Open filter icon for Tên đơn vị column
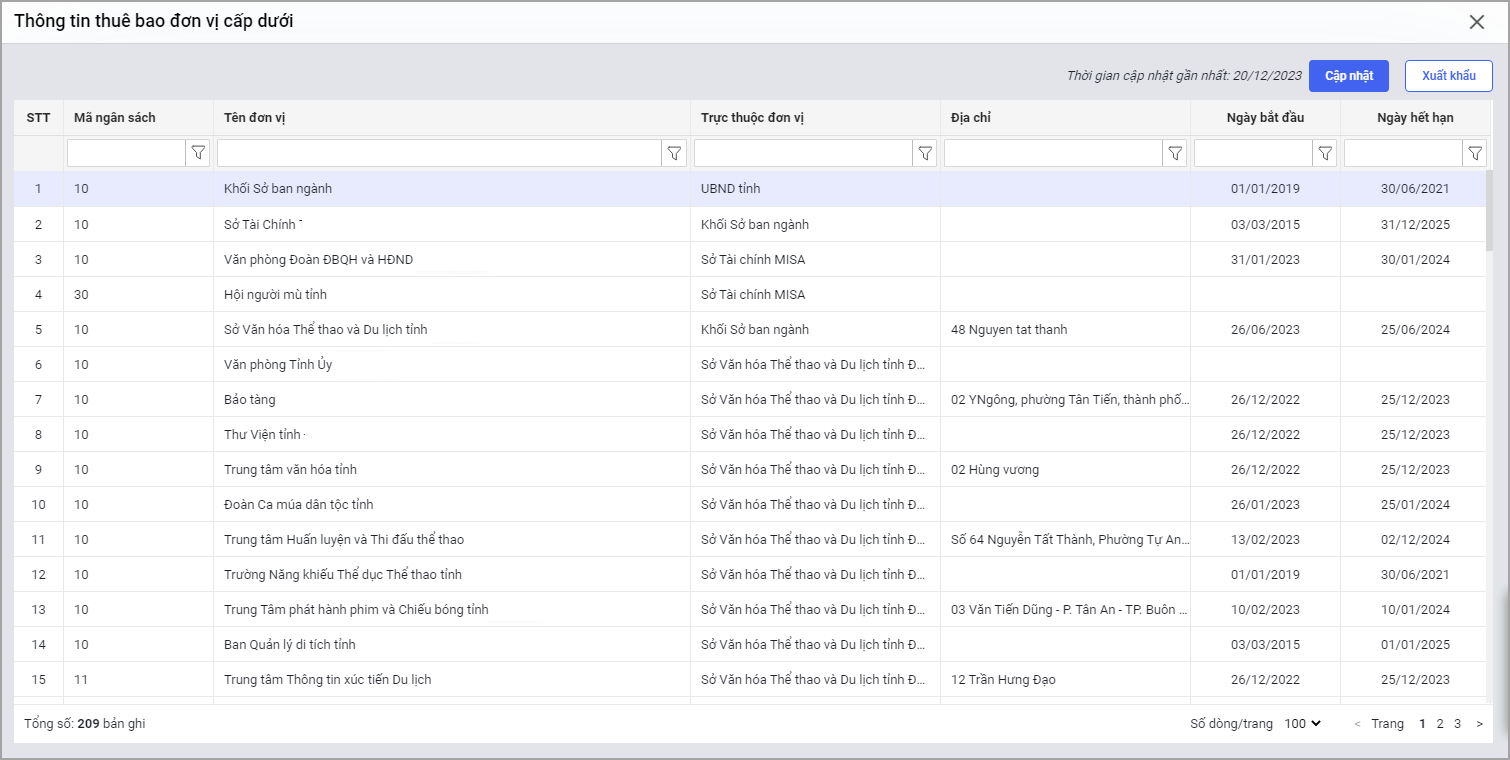1510x760 pixels. pyautogui.click(x=675, y=153)
